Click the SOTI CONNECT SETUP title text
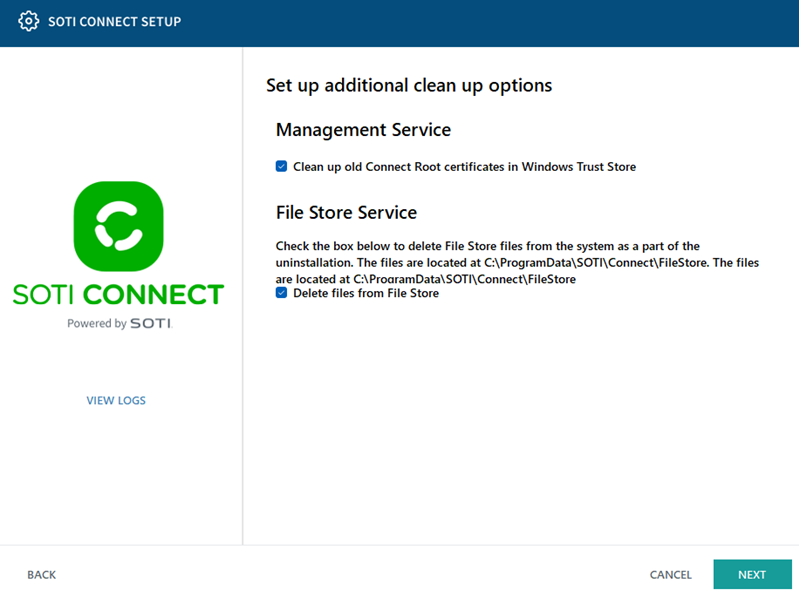Image resolution: width=799 pixels, height=596 pixels. 115,22
